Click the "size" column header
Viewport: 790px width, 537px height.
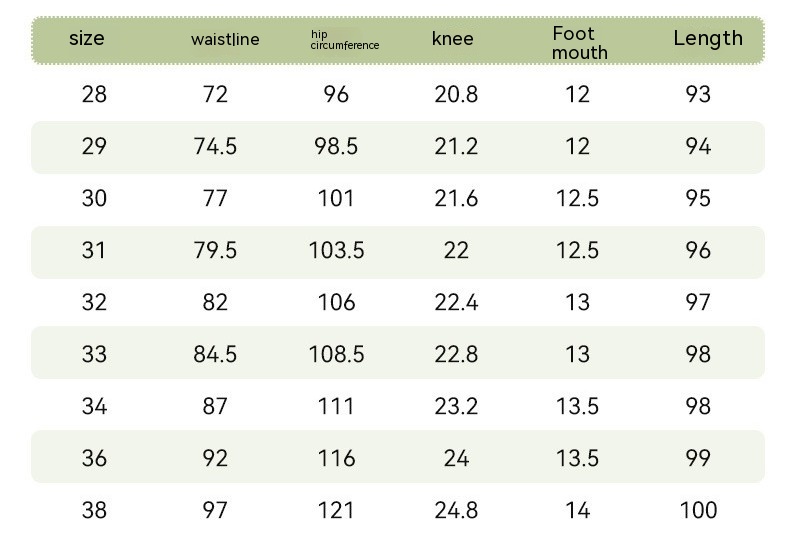87,39
